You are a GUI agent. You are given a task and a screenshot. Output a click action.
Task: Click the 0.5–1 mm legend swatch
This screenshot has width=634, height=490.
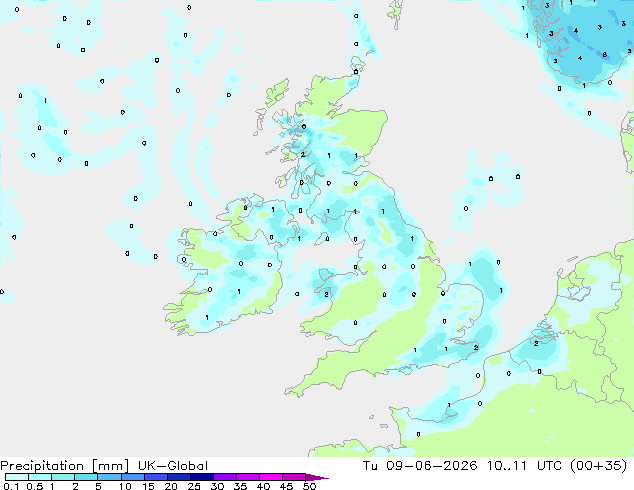coord(40,477)
